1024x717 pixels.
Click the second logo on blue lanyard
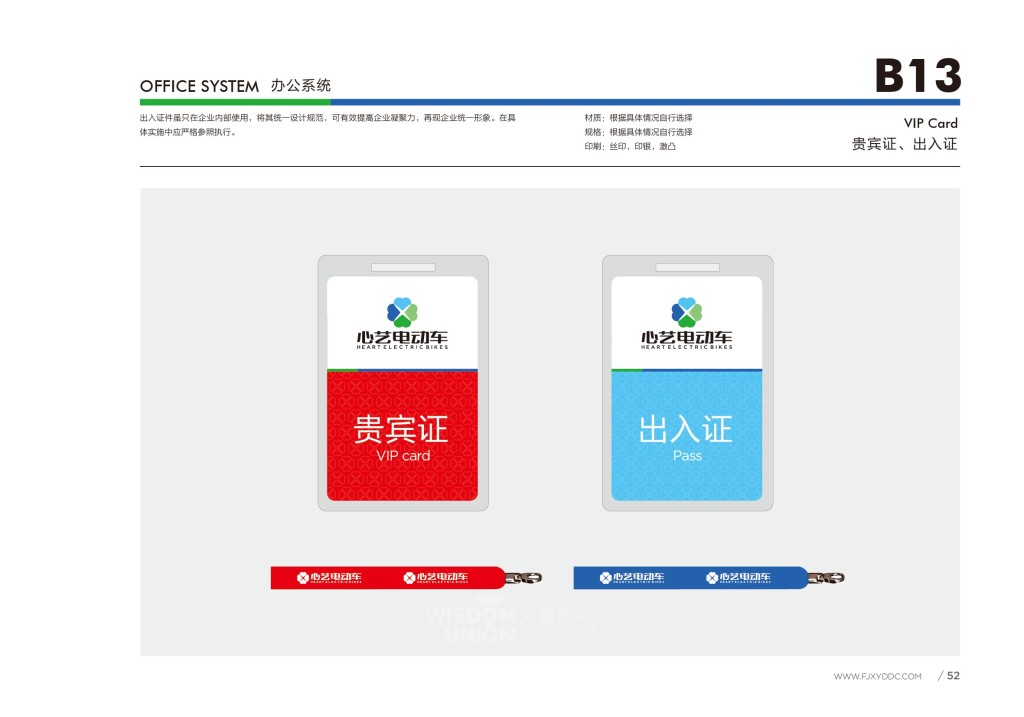pos(739,578)
